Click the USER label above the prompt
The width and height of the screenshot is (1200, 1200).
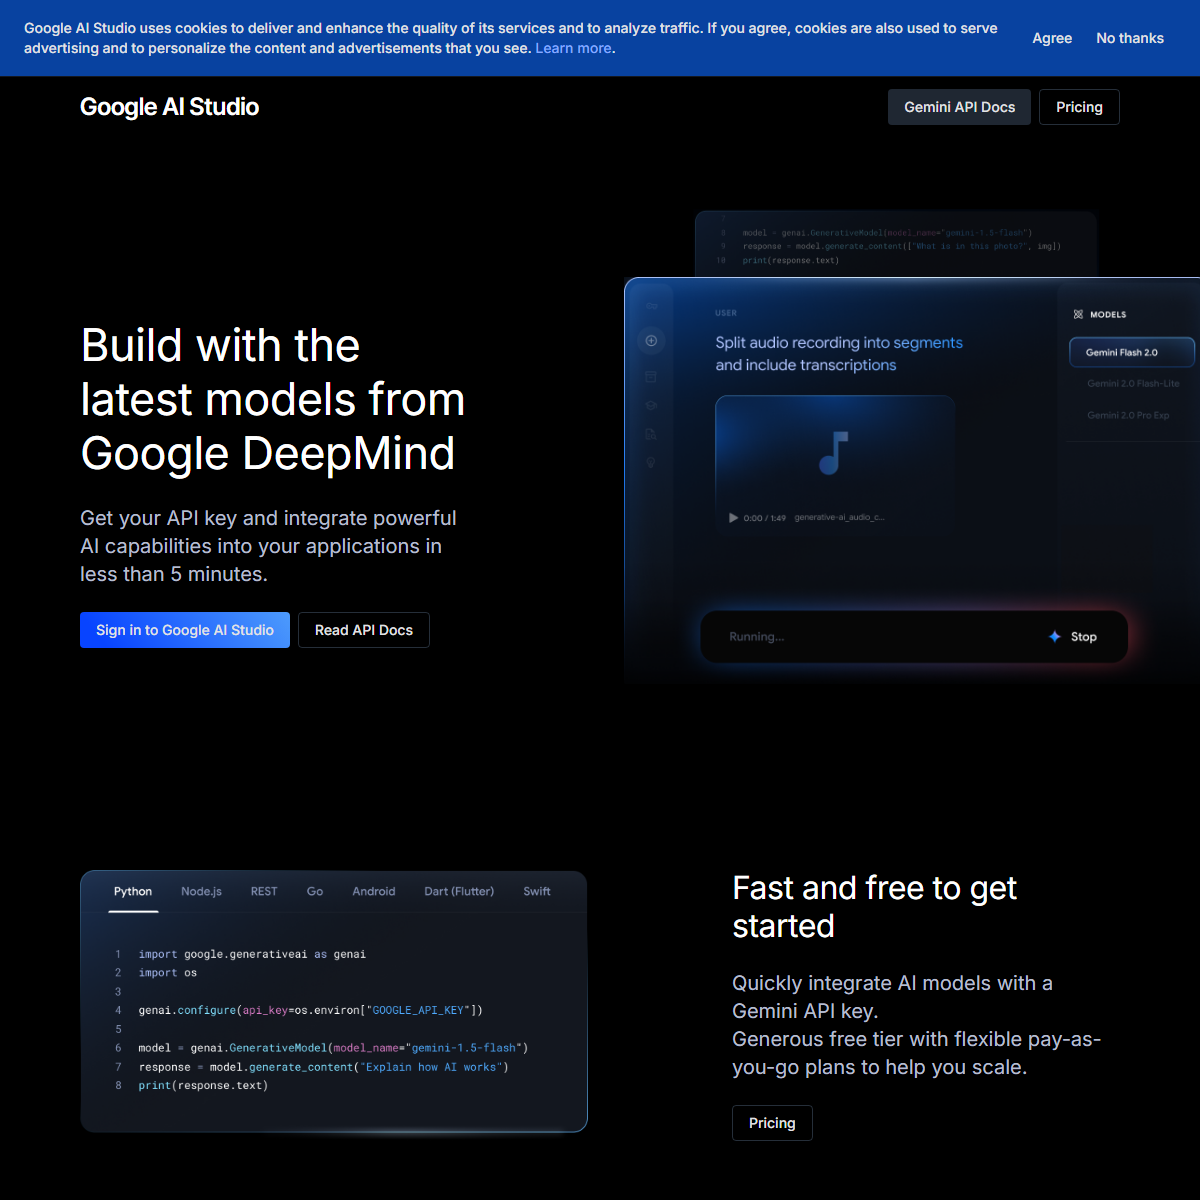726,313
